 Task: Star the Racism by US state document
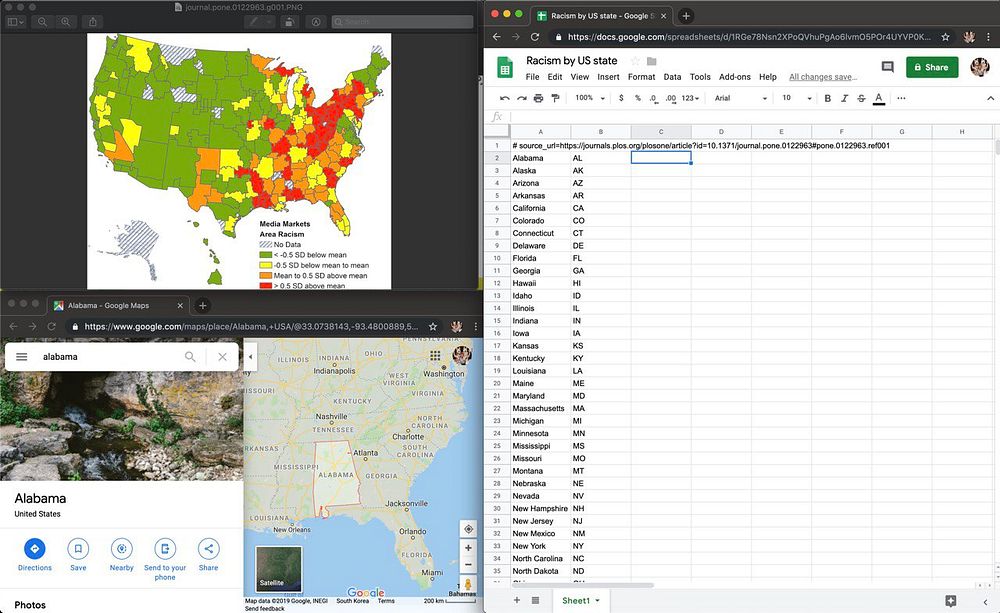[x=634, y=61]
